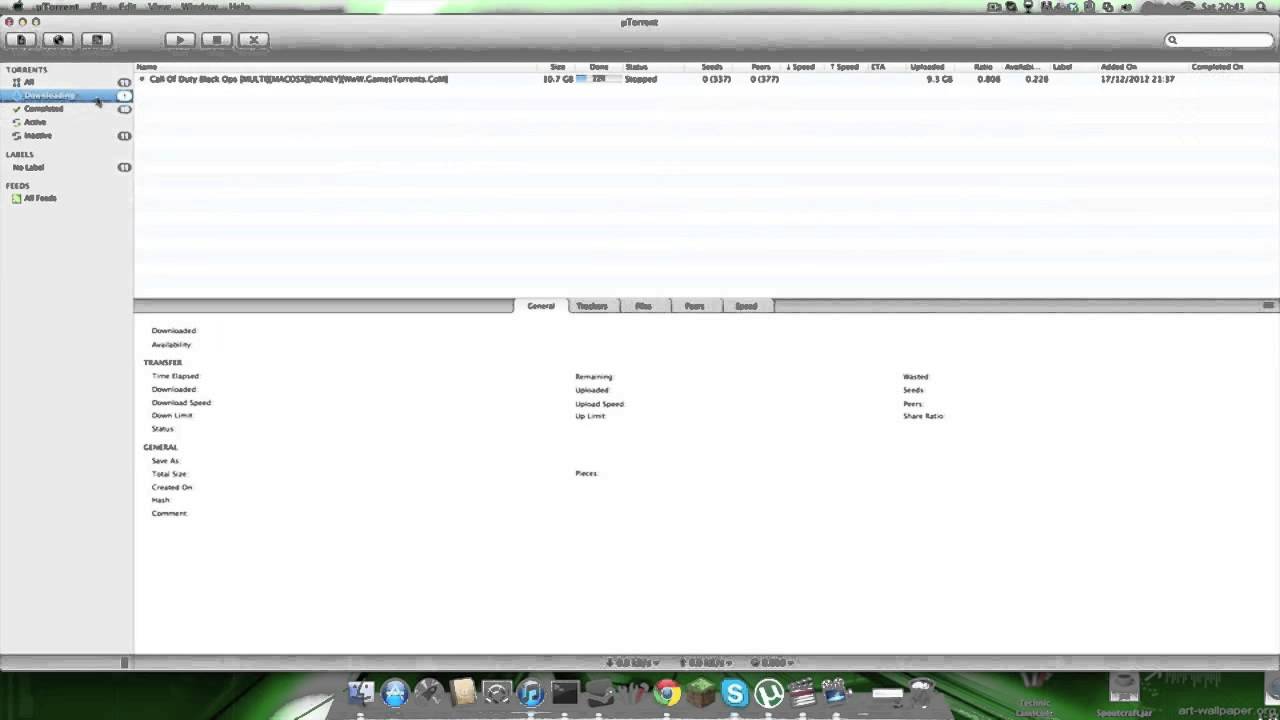Viewport: 1280px width, 720px height.
Task: Click the Add Torrent toolbar button
Action: click(x=21, y=40)
